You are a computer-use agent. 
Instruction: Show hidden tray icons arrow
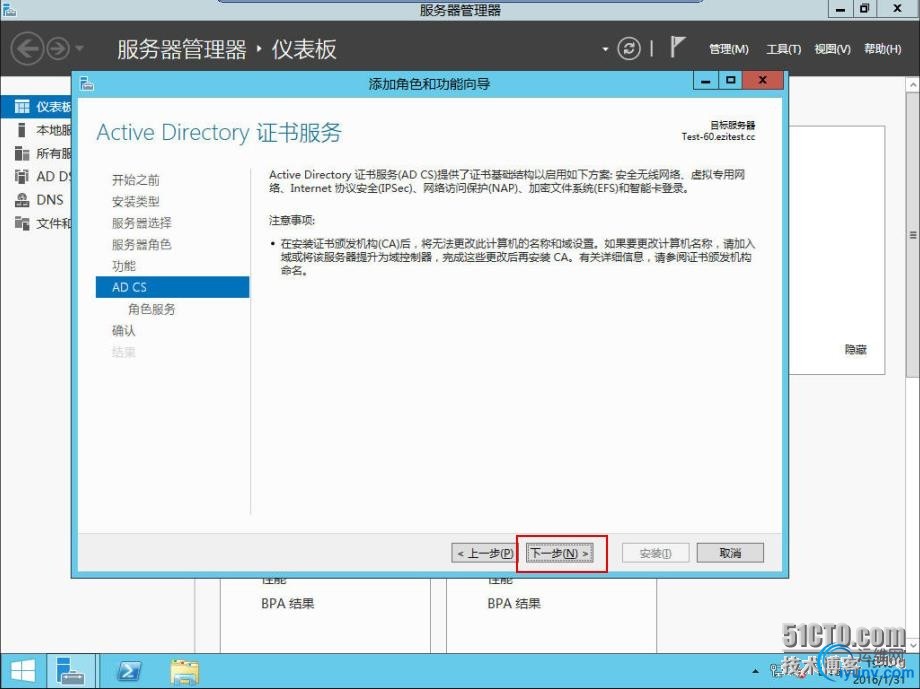(x=755, y=671)
